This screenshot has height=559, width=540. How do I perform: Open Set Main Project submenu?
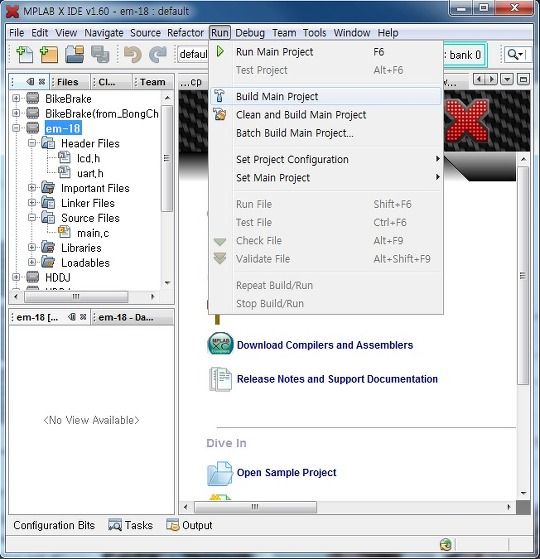click(x=326, y=178)
